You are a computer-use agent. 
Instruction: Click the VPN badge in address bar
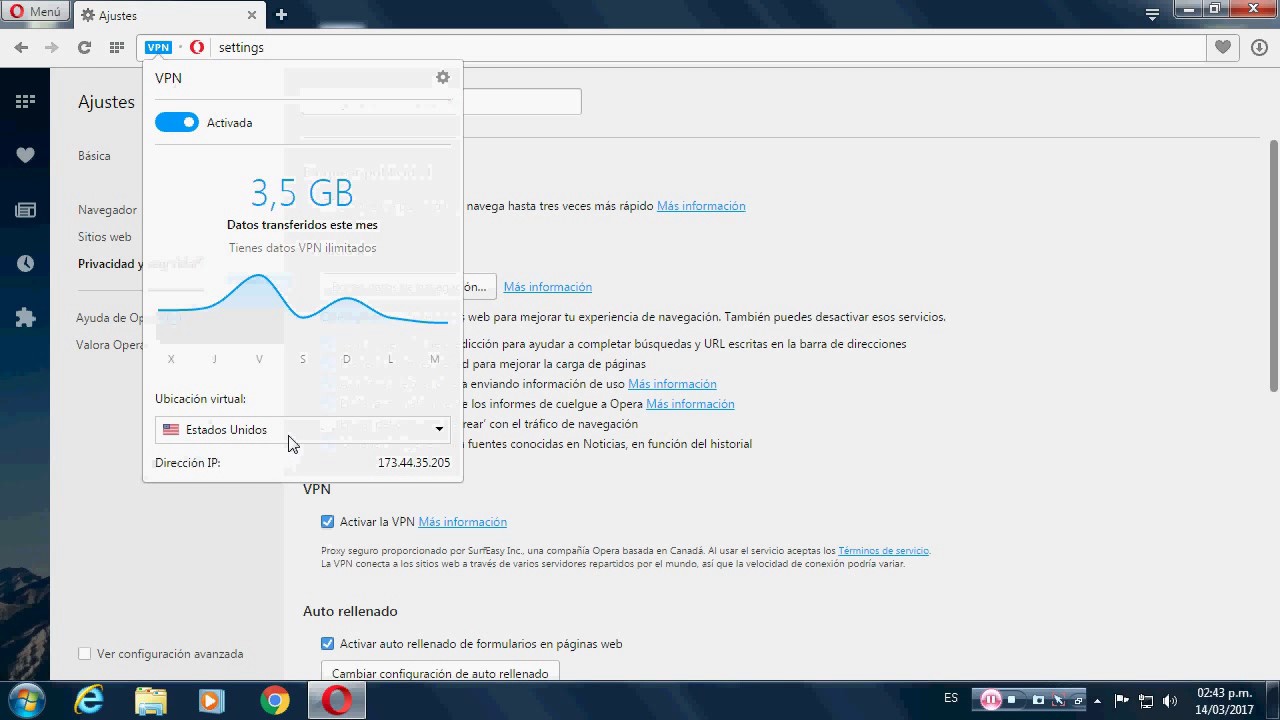point(158,47)
